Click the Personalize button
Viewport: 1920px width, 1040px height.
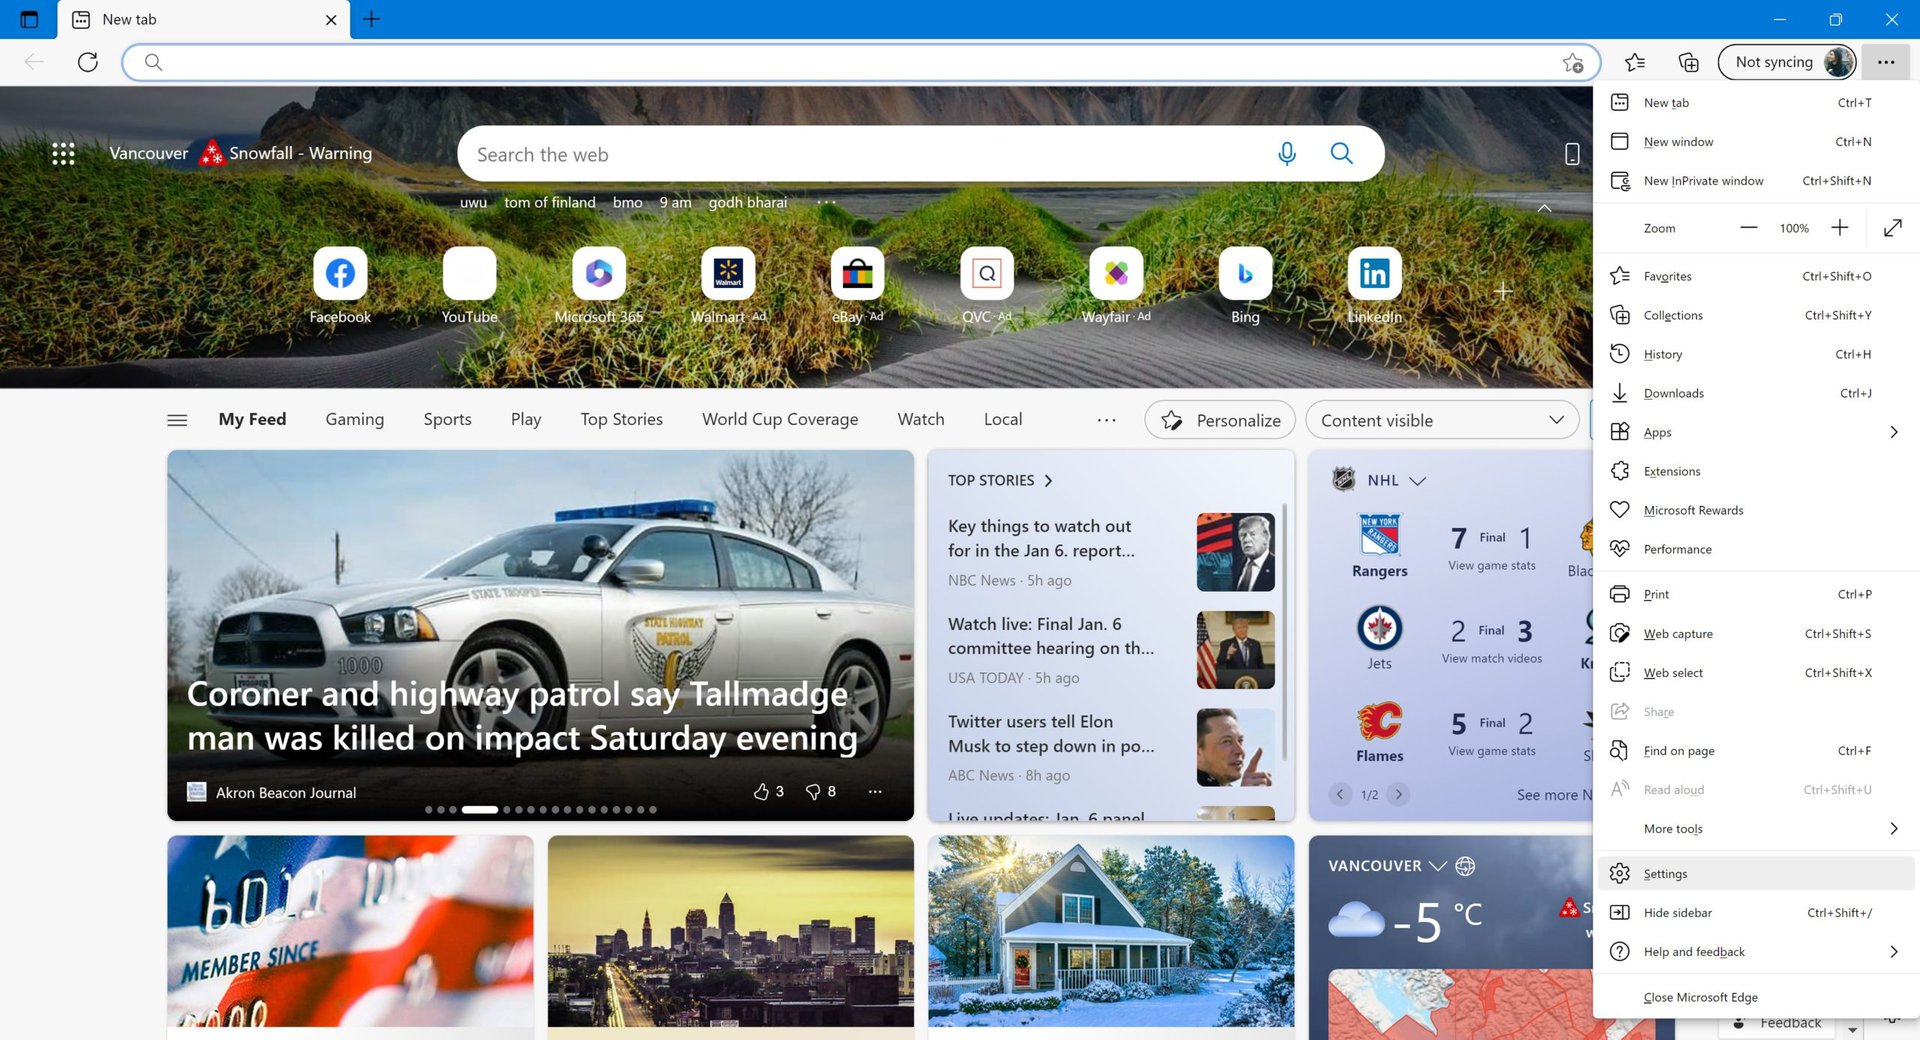(1220, 420)
